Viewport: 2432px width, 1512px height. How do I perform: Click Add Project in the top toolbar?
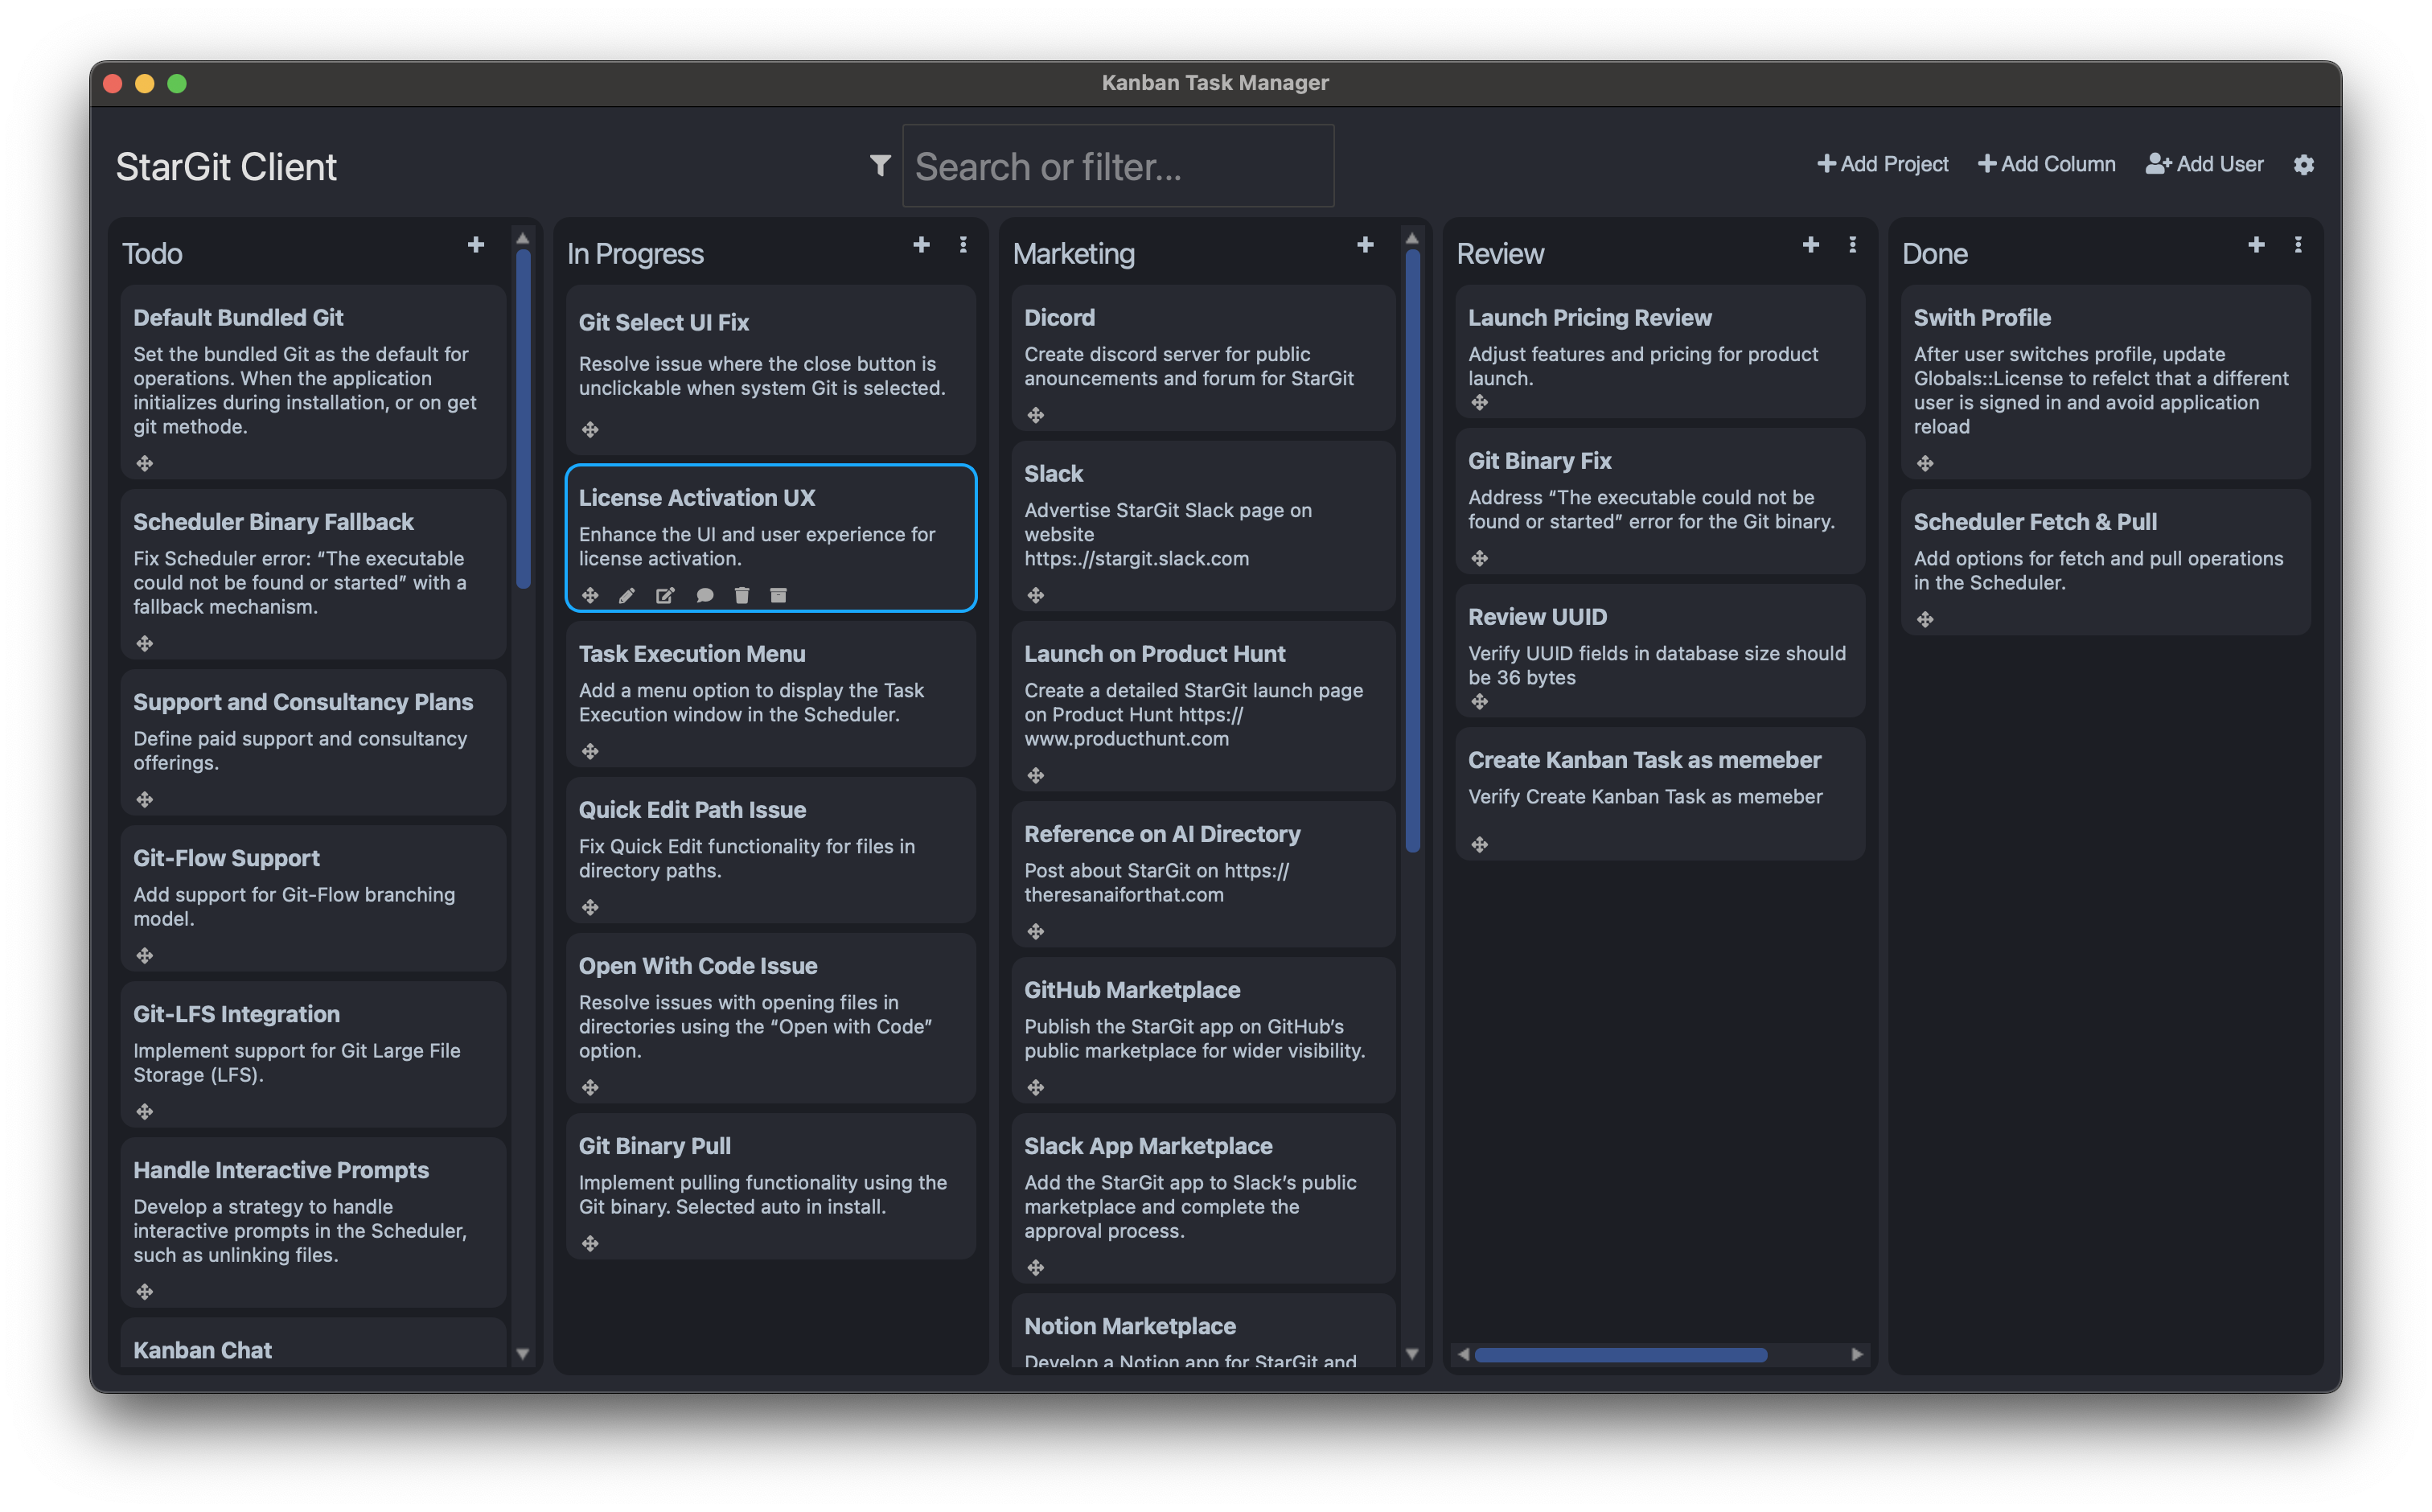pyautogui.click(x=1881, y=164)
